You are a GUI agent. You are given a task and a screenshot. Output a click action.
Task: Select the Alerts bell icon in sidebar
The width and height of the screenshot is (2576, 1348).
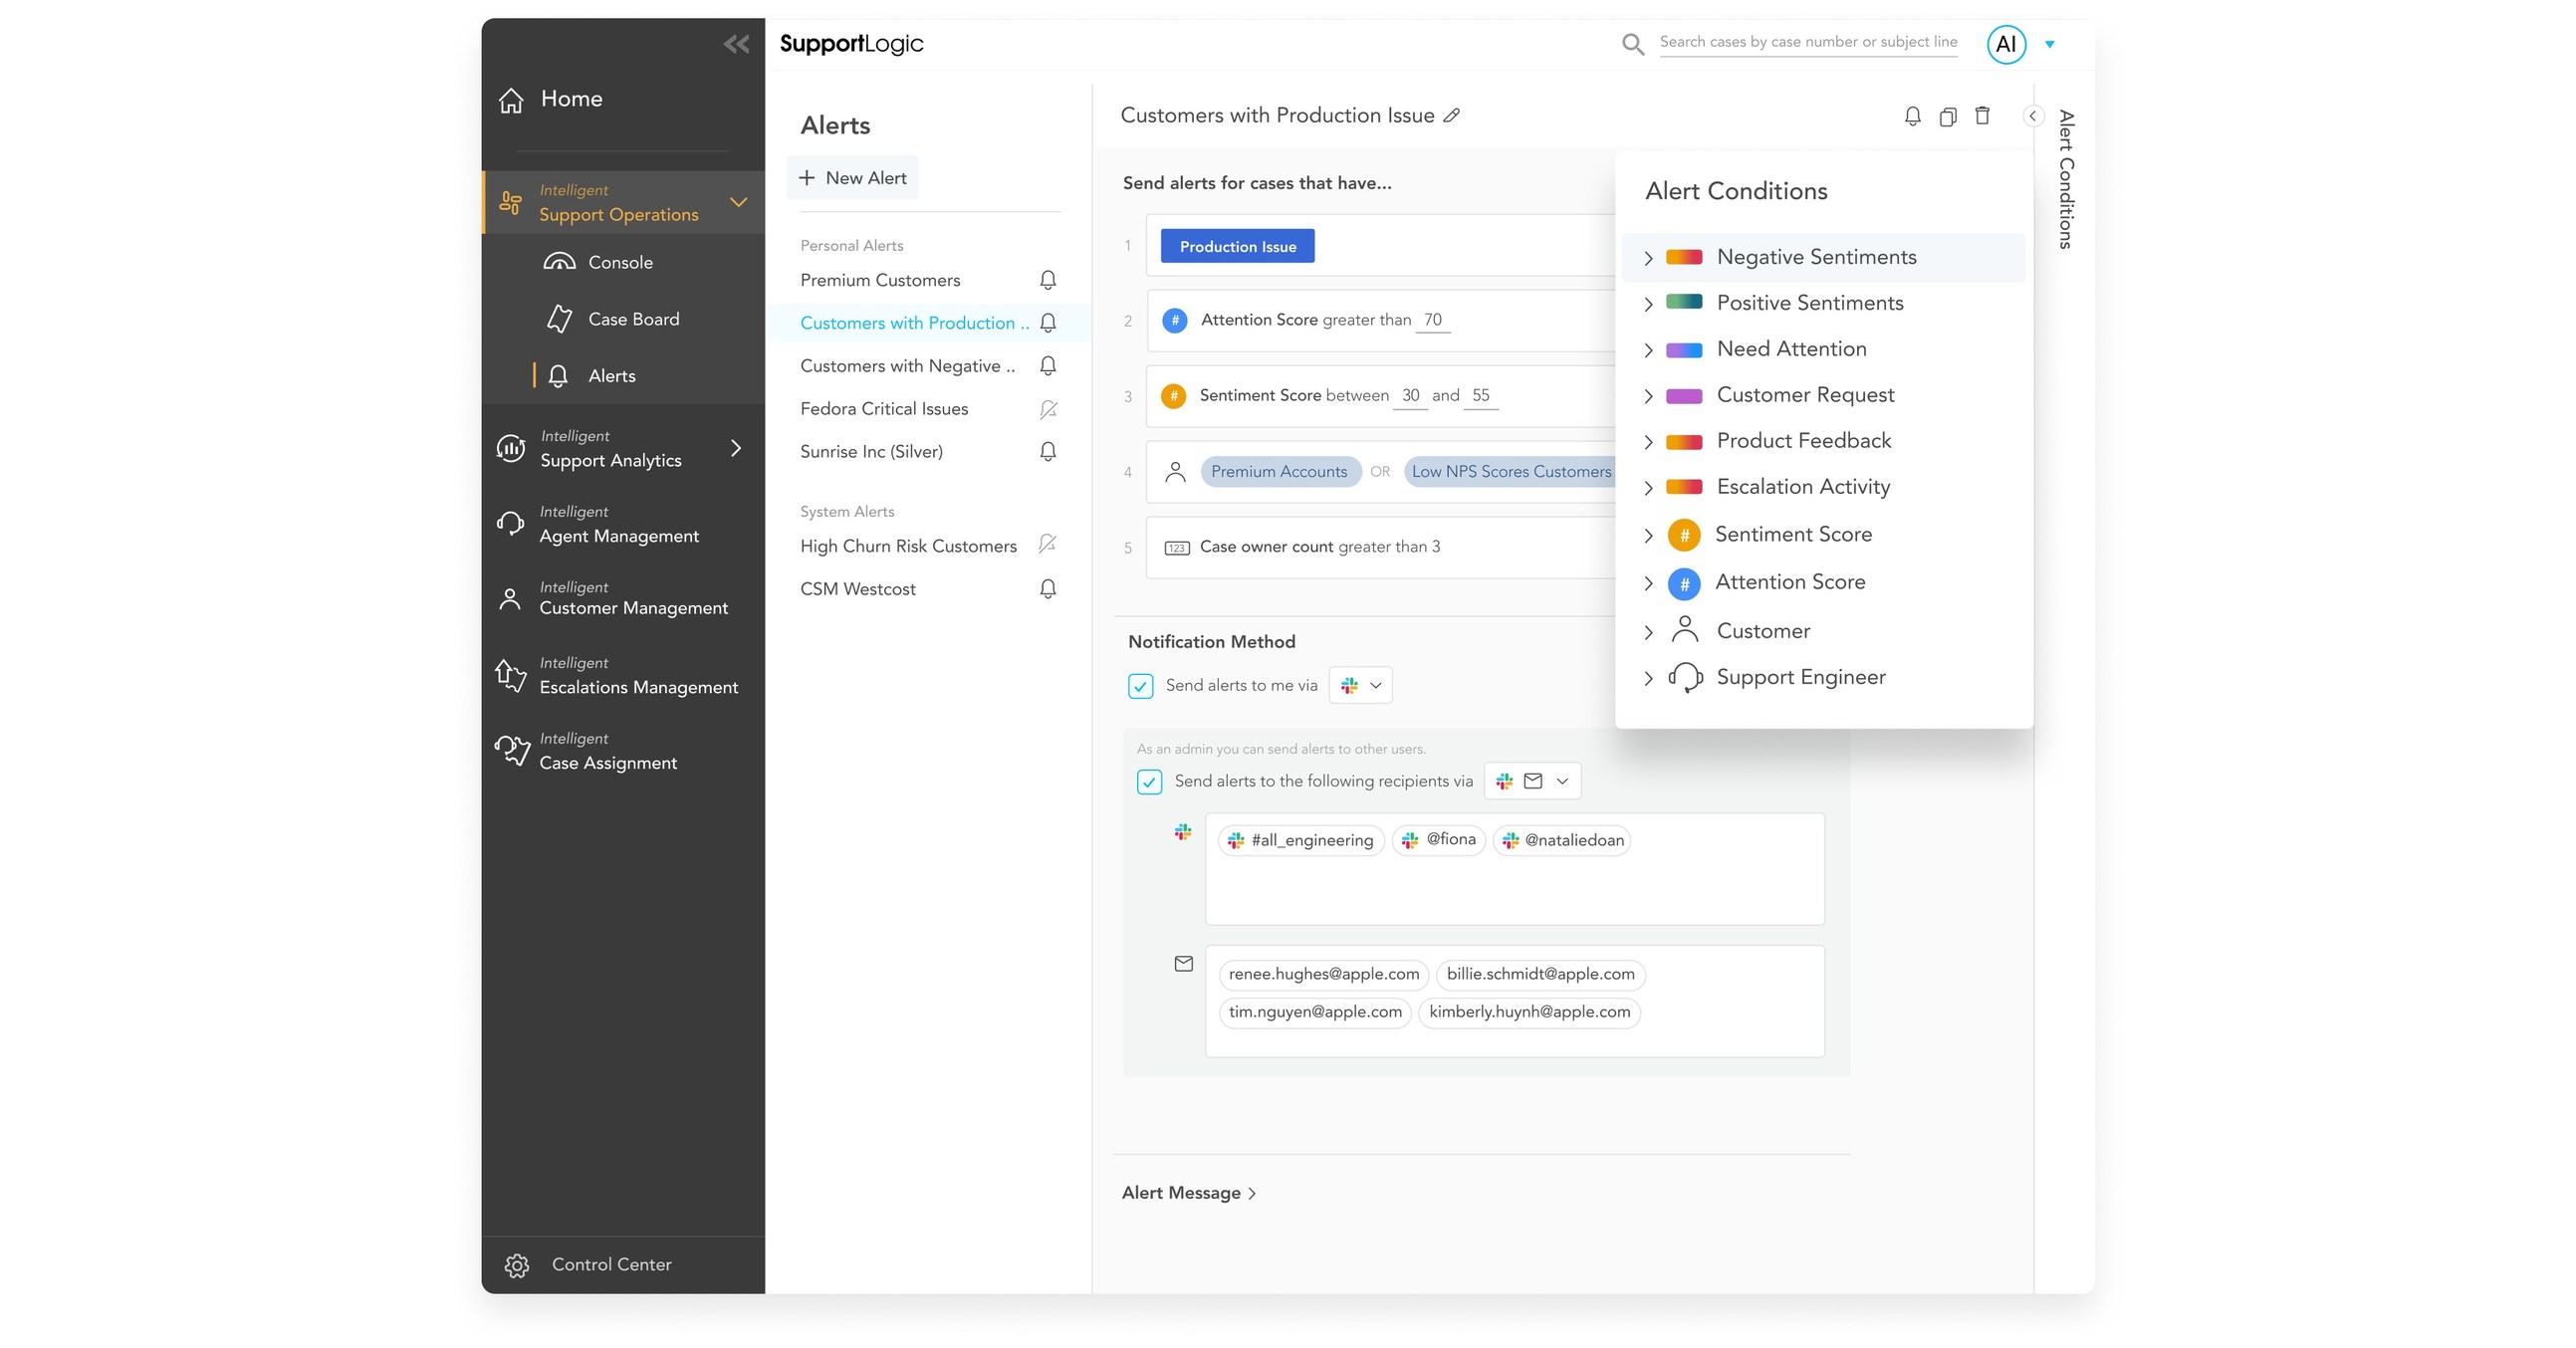coord(557,375)
